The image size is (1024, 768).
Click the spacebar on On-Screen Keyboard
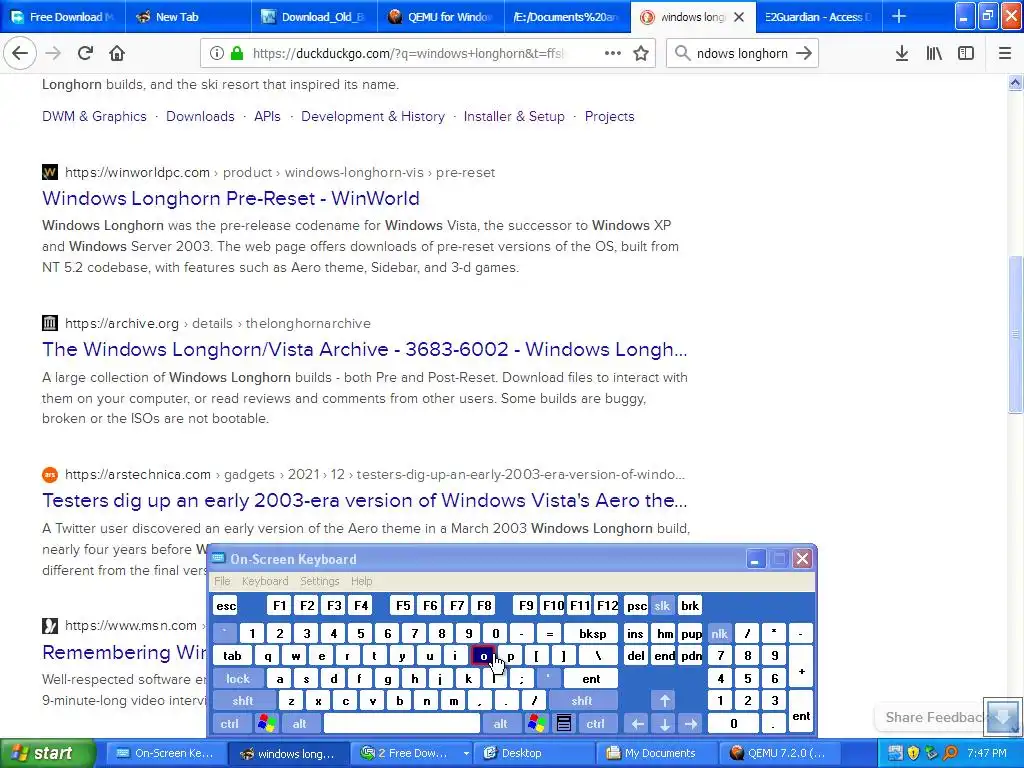pyautogui.click(x=402, y=723)
